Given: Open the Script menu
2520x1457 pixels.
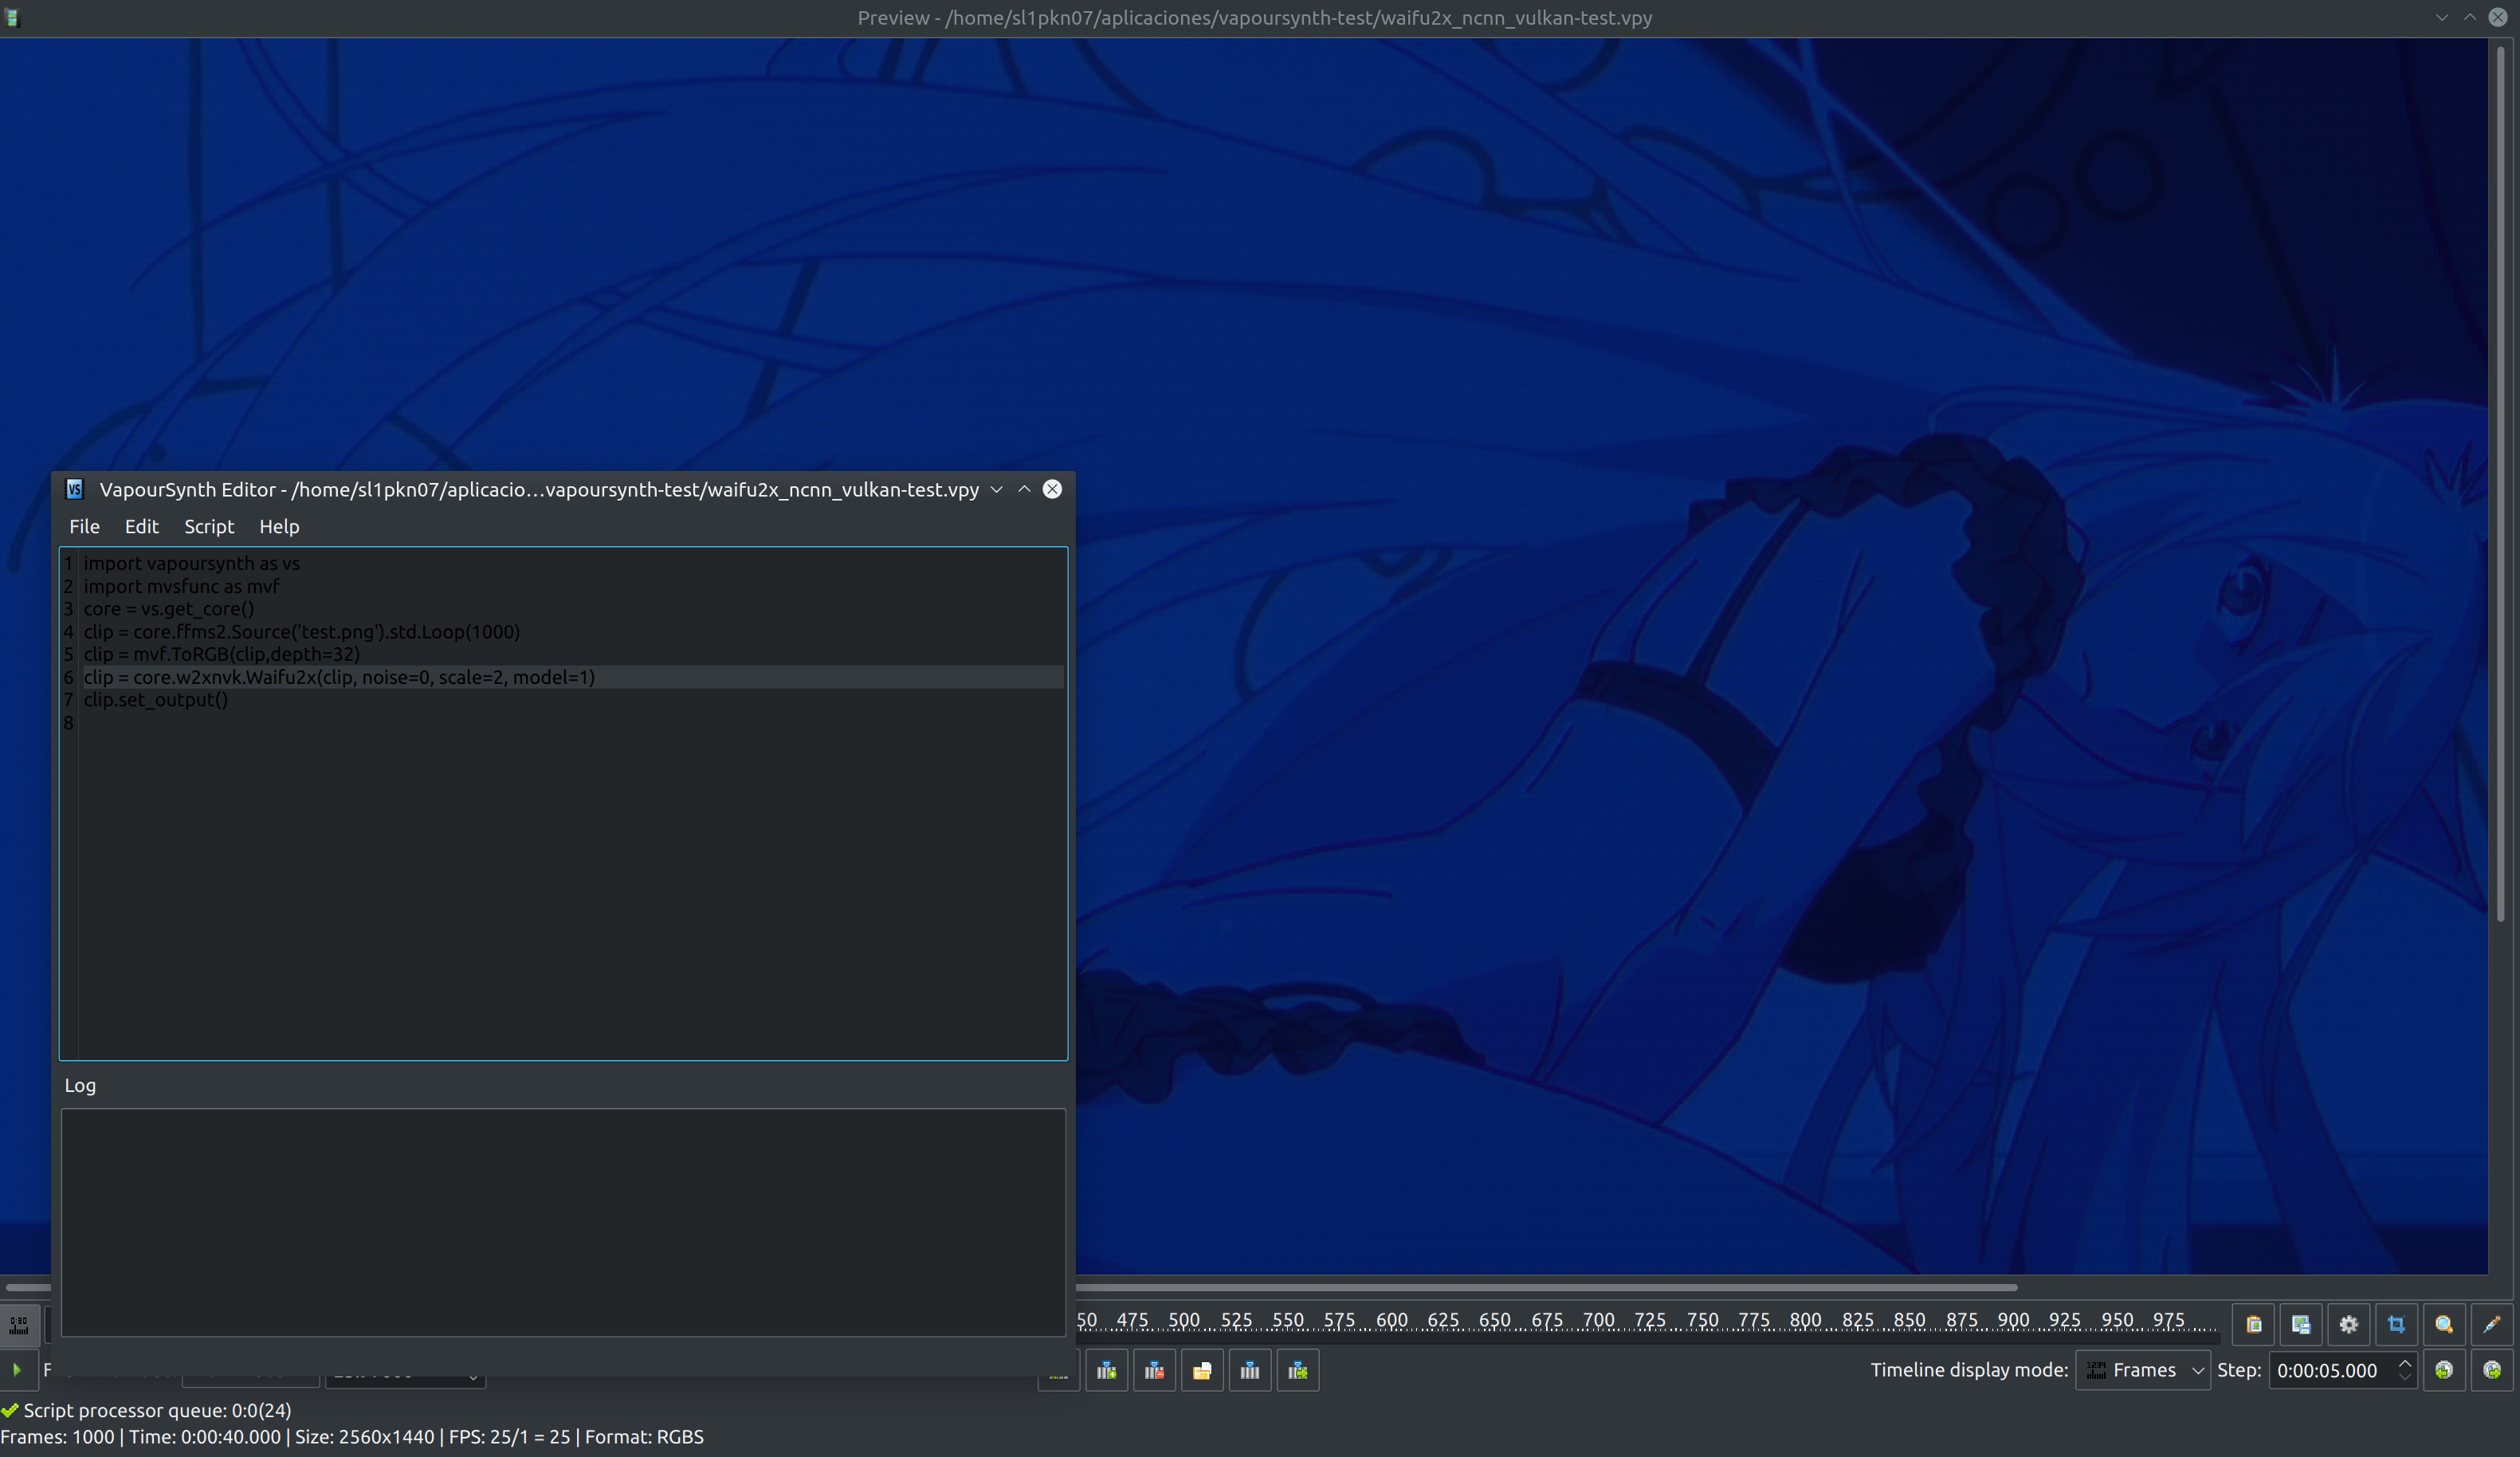Looking at the screenshot, I should click(208, 526).
